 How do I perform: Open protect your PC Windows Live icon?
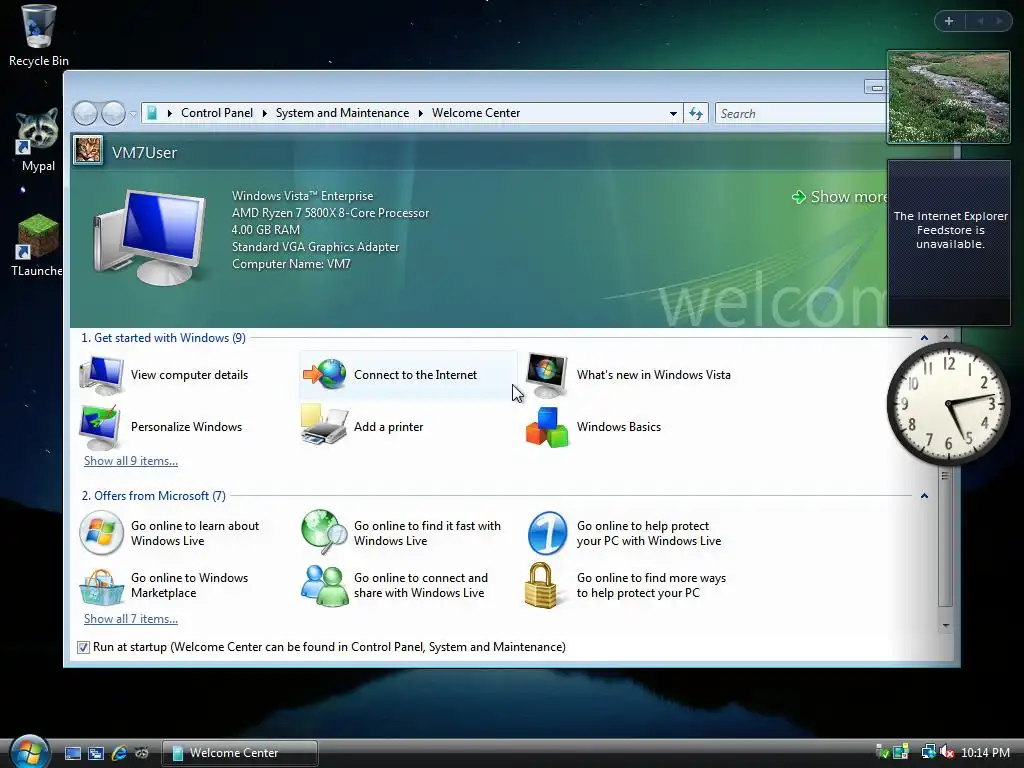(x=547, y=533)
